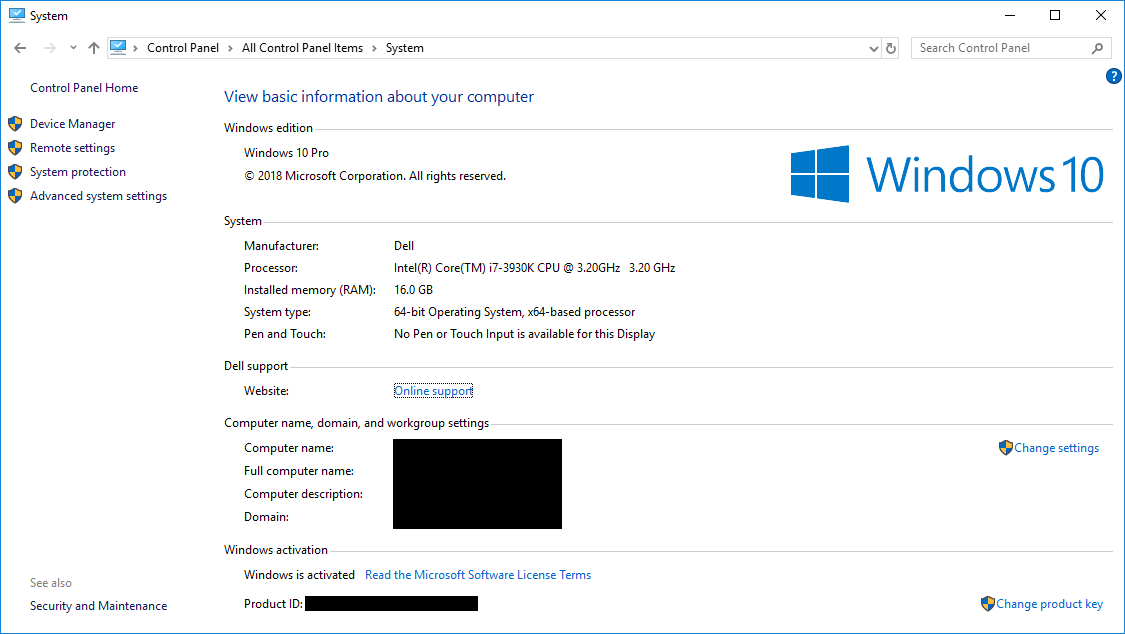Close the System window

1101,15
